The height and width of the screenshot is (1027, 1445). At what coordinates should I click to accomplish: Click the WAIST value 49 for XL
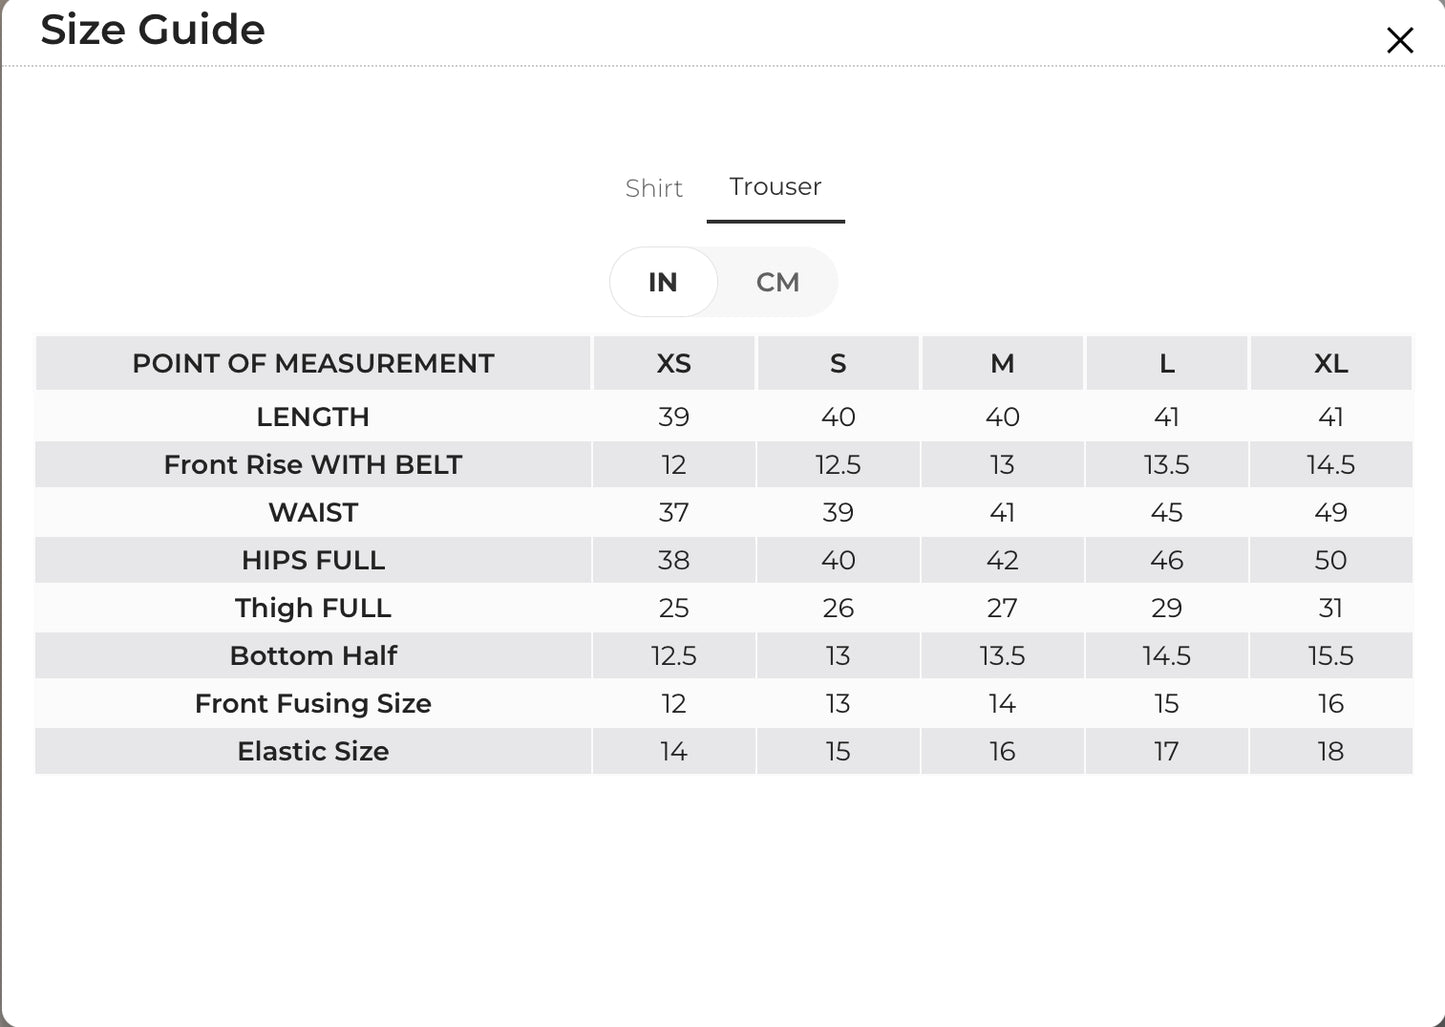click(1331, 513)
